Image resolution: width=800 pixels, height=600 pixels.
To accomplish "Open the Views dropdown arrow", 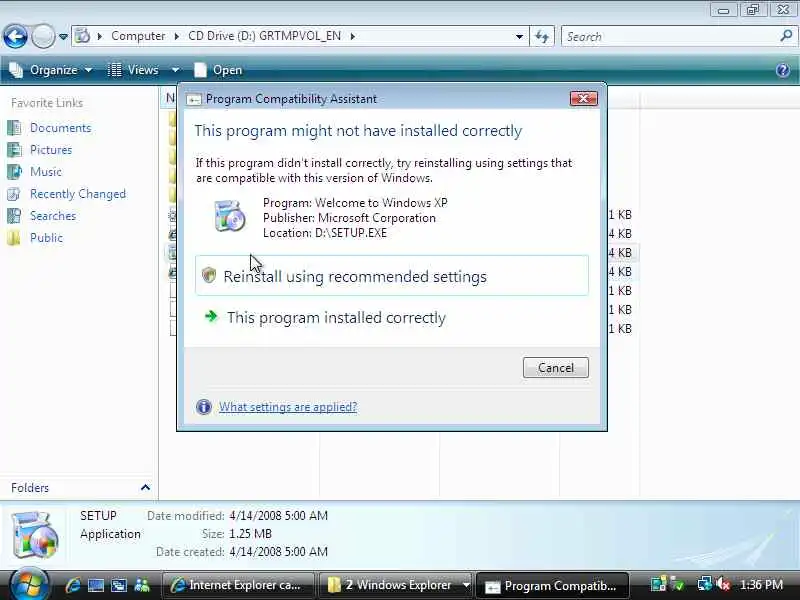I will [x=175, y=70].
